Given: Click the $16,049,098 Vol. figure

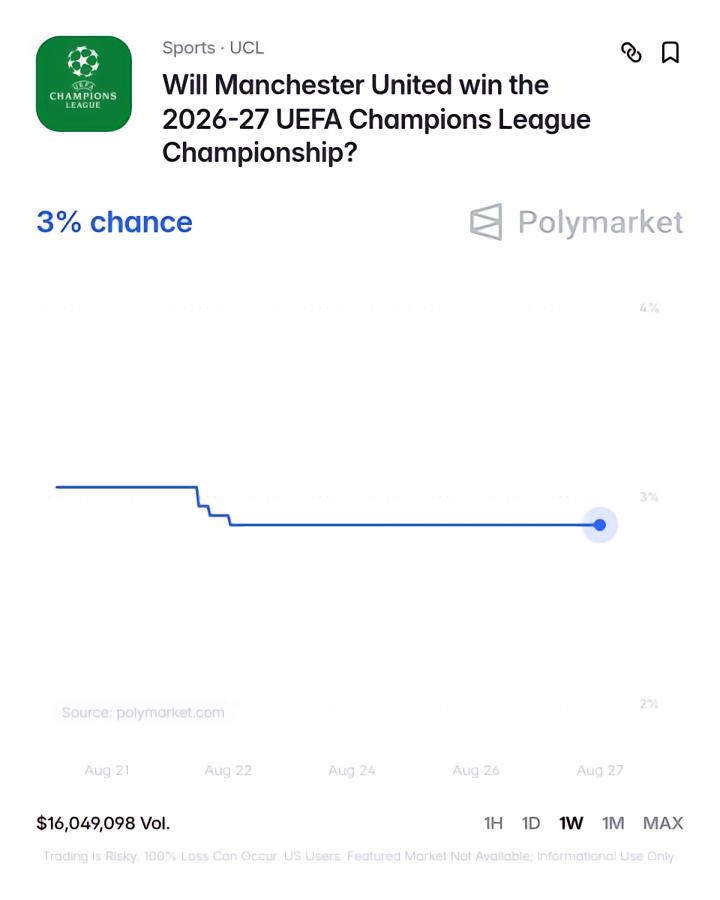Looking at the screenshot, I should (x=103, y=823).
